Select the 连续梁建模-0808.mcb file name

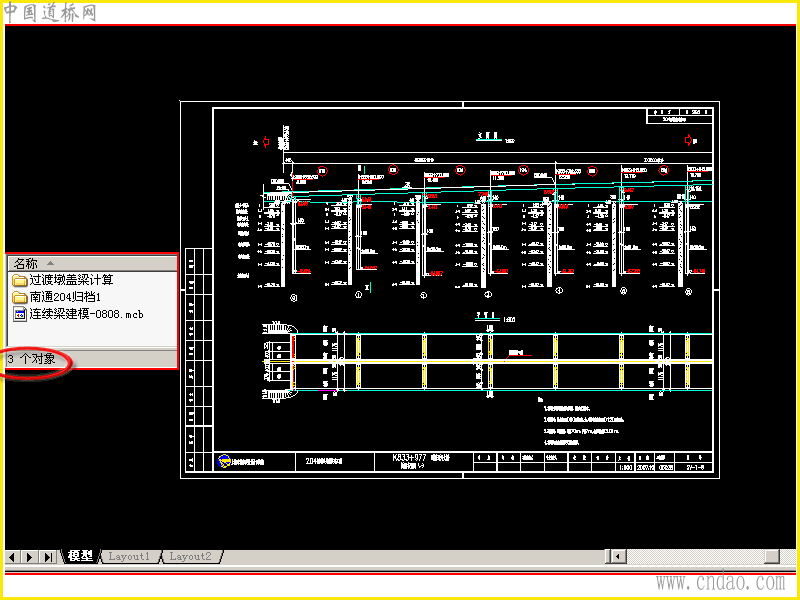pyautogui.click(x=86, y=314)
